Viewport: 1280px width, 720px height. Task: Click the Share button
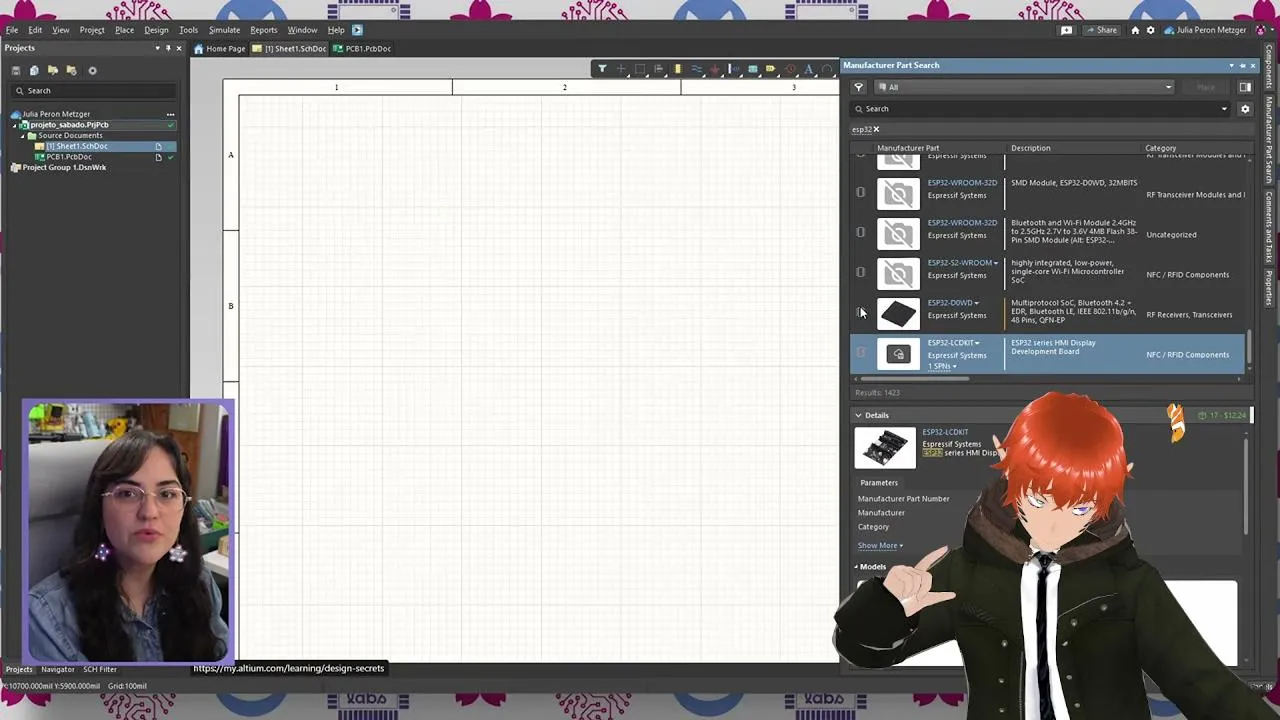(x=1101, y=30)
